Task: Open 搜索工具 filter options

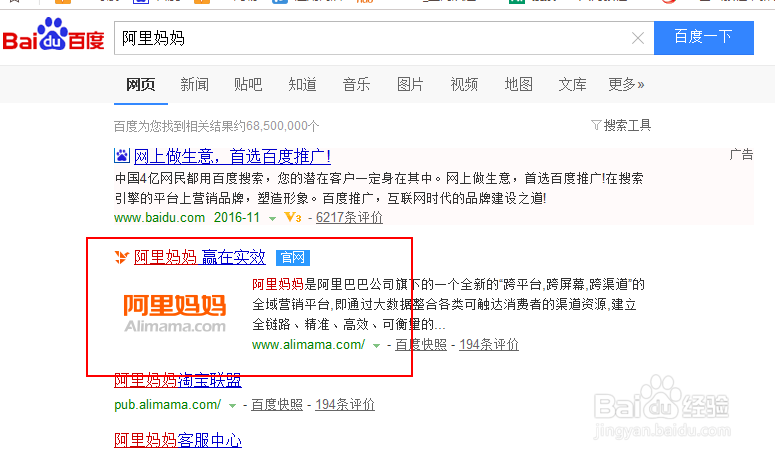Action: click(x=621, y=125)
